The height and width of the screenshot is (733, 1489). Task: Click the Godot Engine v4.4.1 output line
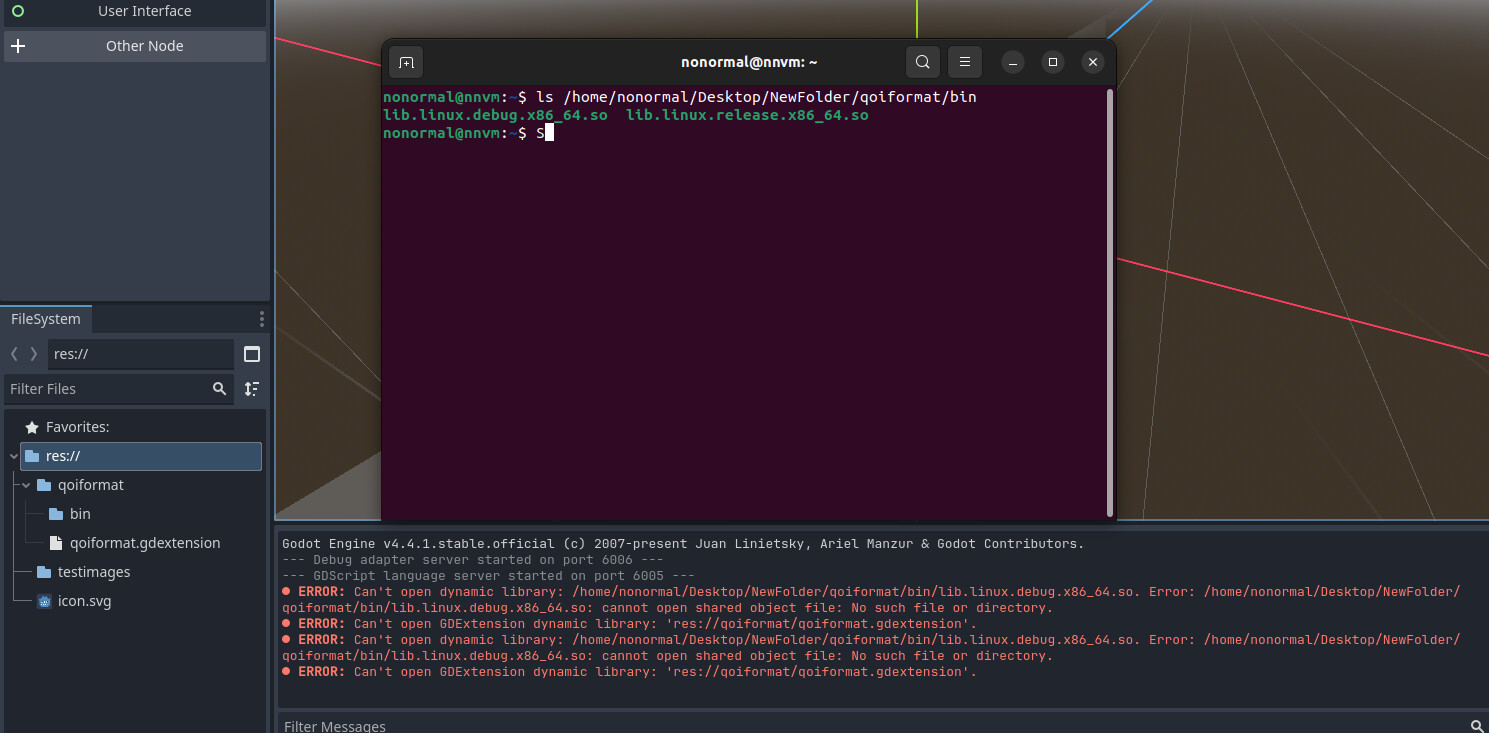coord(683,544)
